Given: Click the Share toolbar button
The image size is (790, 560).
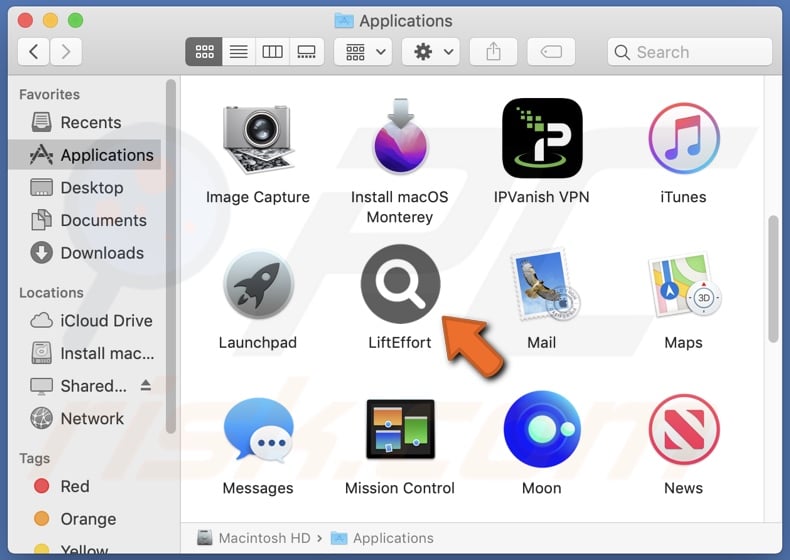Looking at the screenshot, I should [x=493, y=51].
